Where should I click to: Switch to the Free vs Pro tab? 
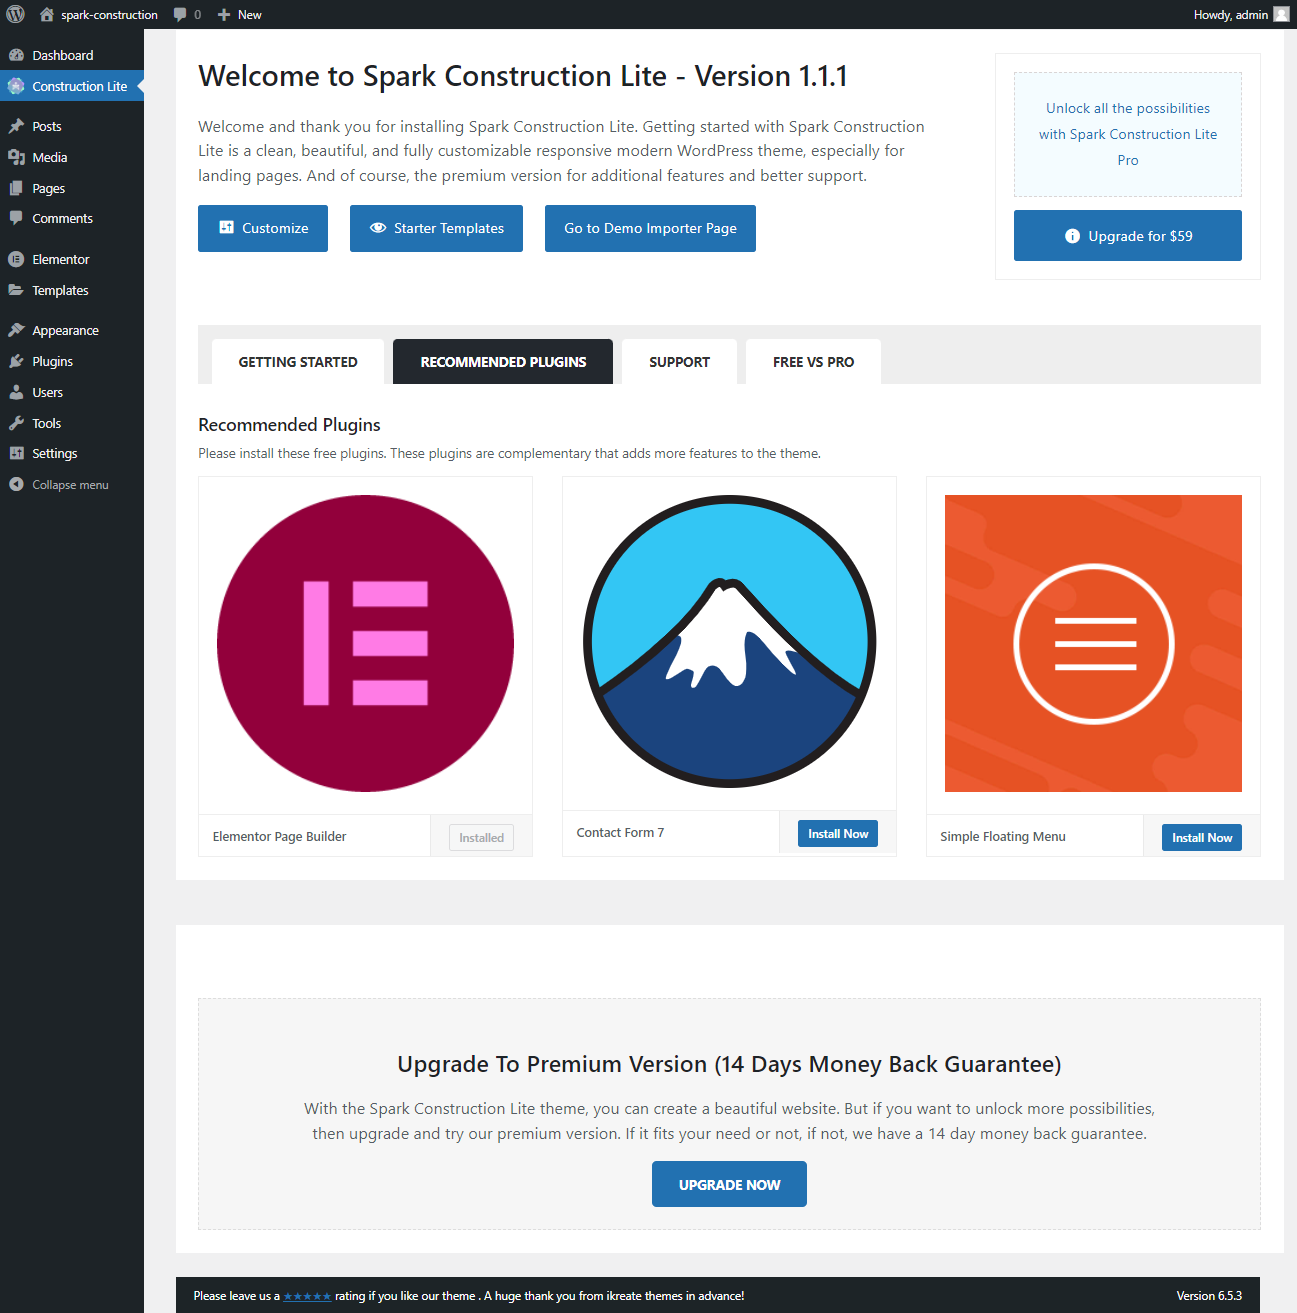813,362
